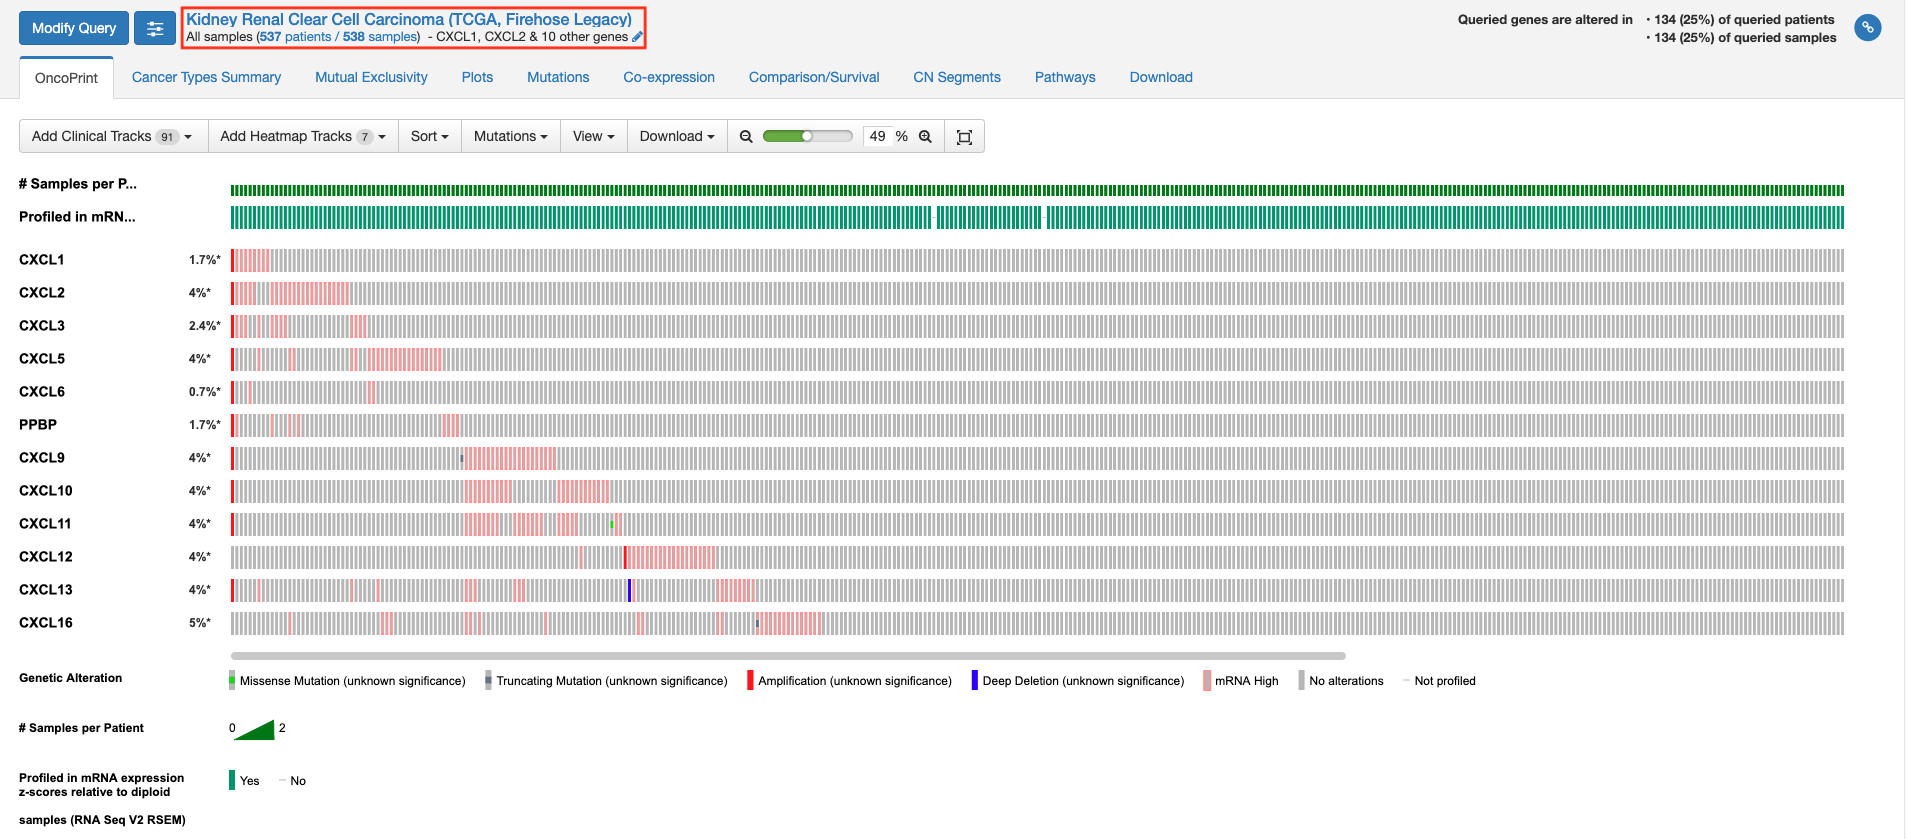Open the View dropdown

pyautogui.click(x=594, y=137)
